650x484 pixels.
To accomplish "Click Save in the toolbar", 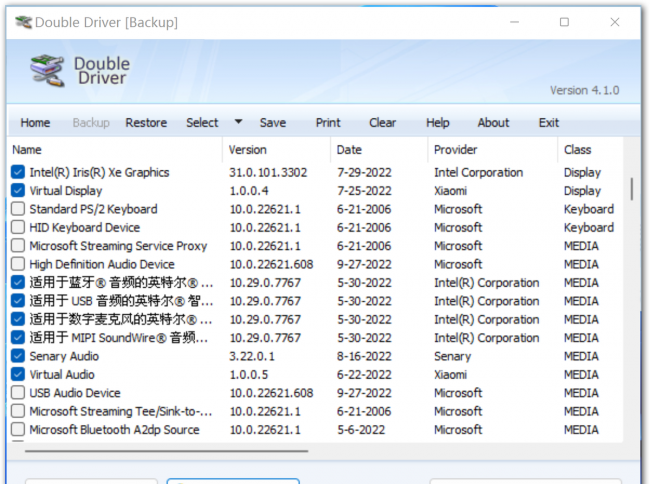I will click(x=273, y=123).
